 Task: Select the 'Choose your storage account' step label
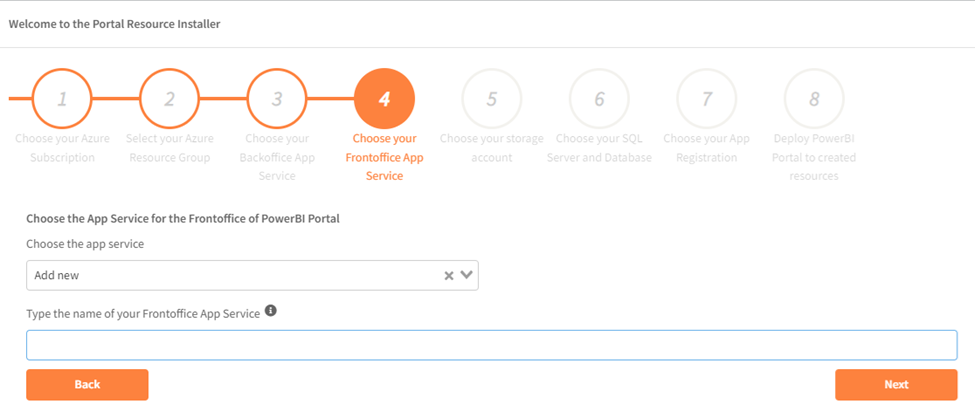(492, 148)
